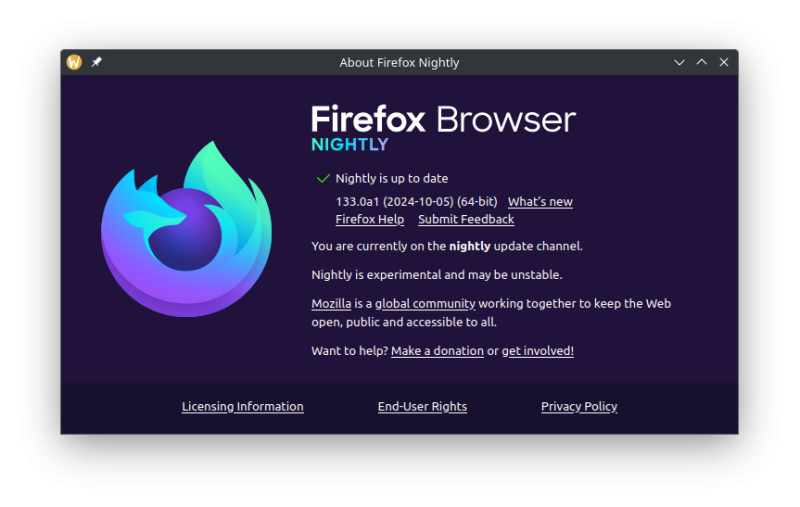Open End-User Rights
Viewport: 800px width, 507px height.
click(x=422, y=407)
